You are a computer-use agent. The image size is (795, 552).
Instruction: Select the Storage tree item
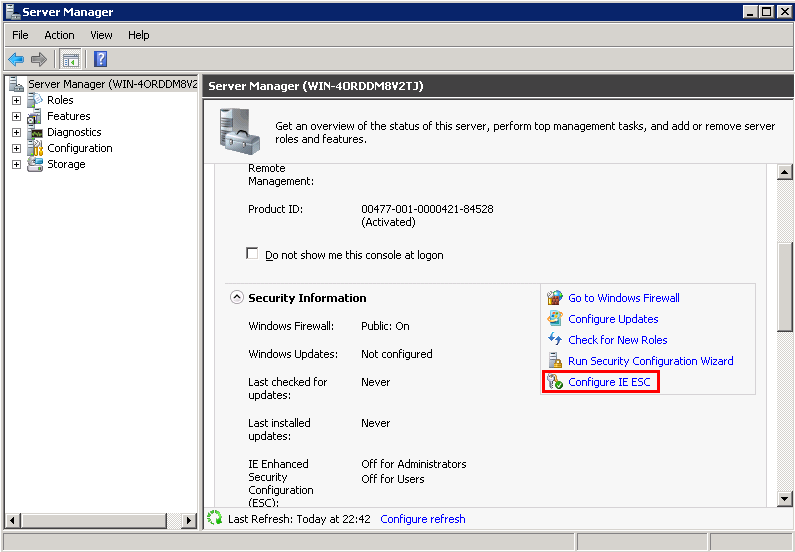66,164
